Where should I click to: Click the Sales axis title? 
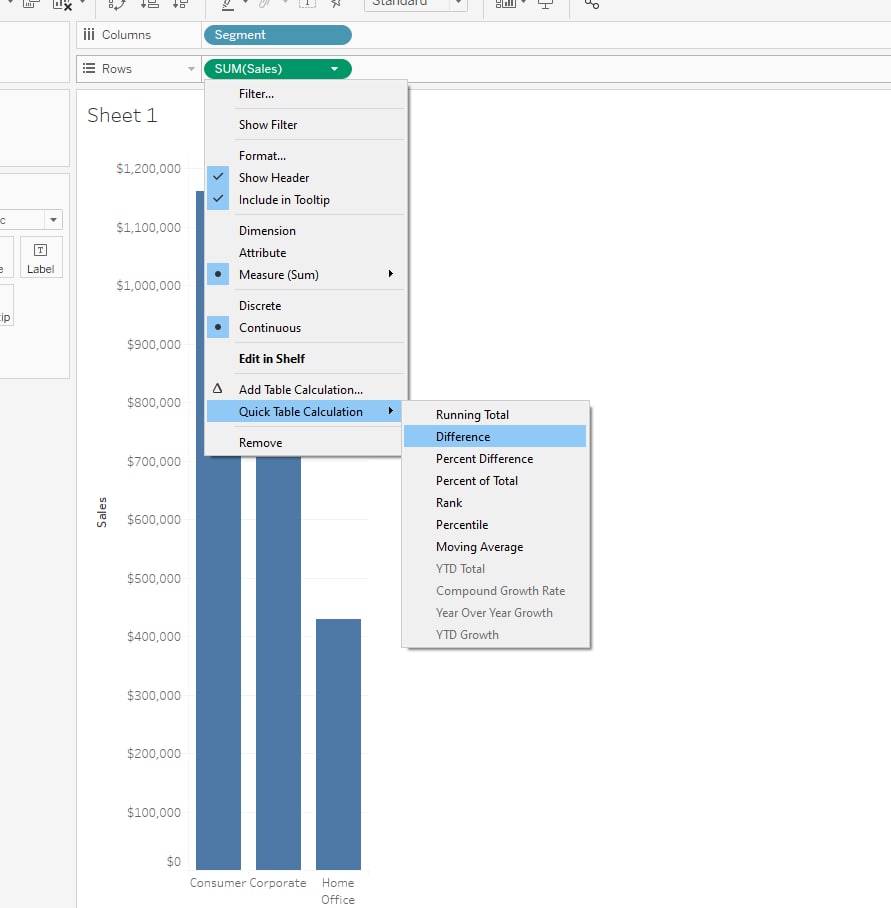[102, 512]
